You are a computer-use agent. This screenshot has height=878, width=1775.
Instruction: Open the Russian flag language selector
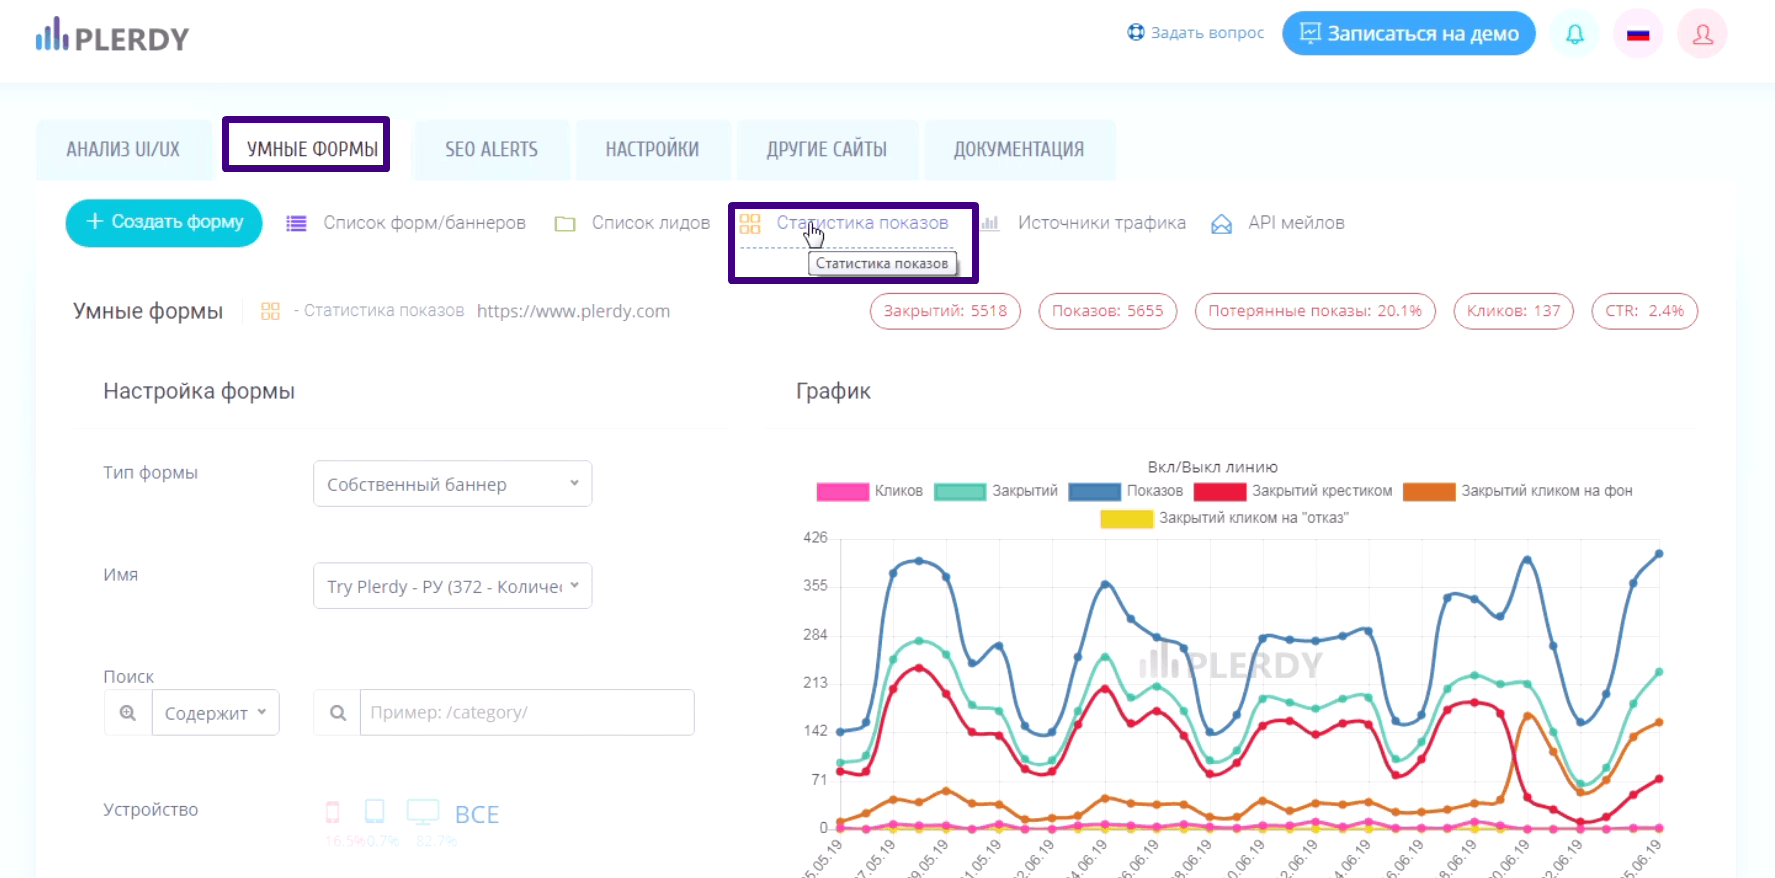[x=1638, y=34]
